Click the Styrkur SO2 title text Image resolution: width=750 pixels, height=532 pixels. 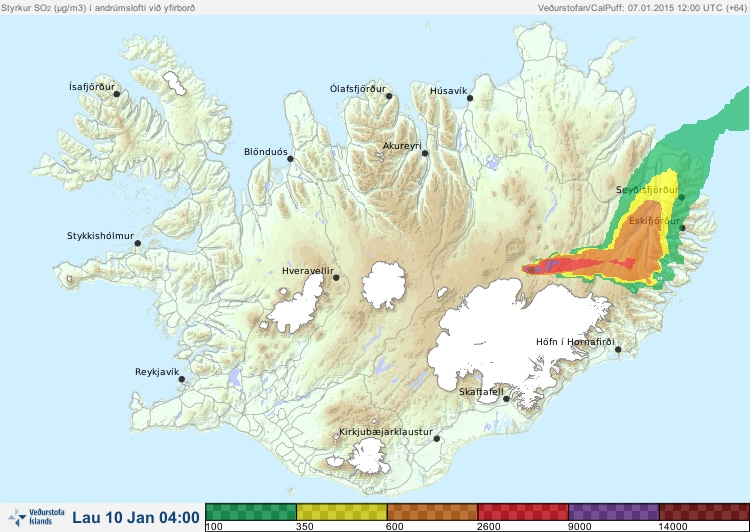point(98,8)
